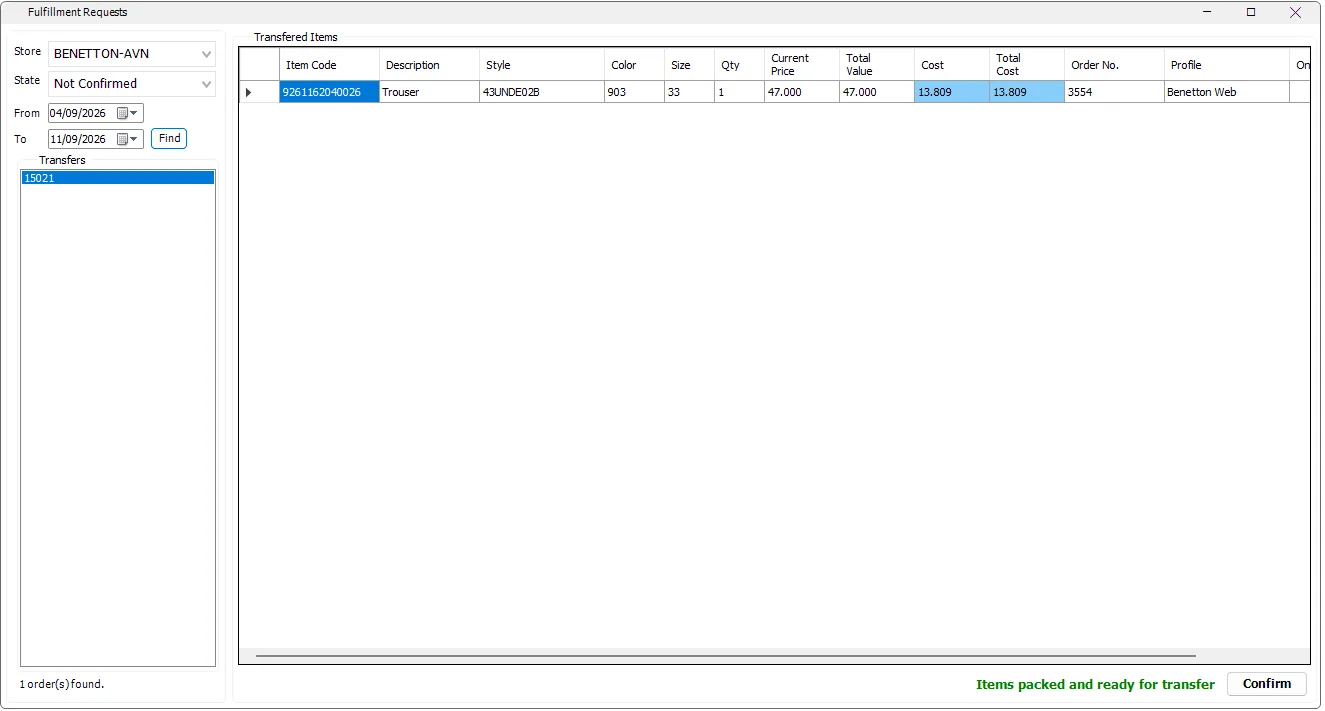Image resolution: width=1325 pixels, height=711 pixels.
Task: Click the size cell 33
Action: [689, 92]
